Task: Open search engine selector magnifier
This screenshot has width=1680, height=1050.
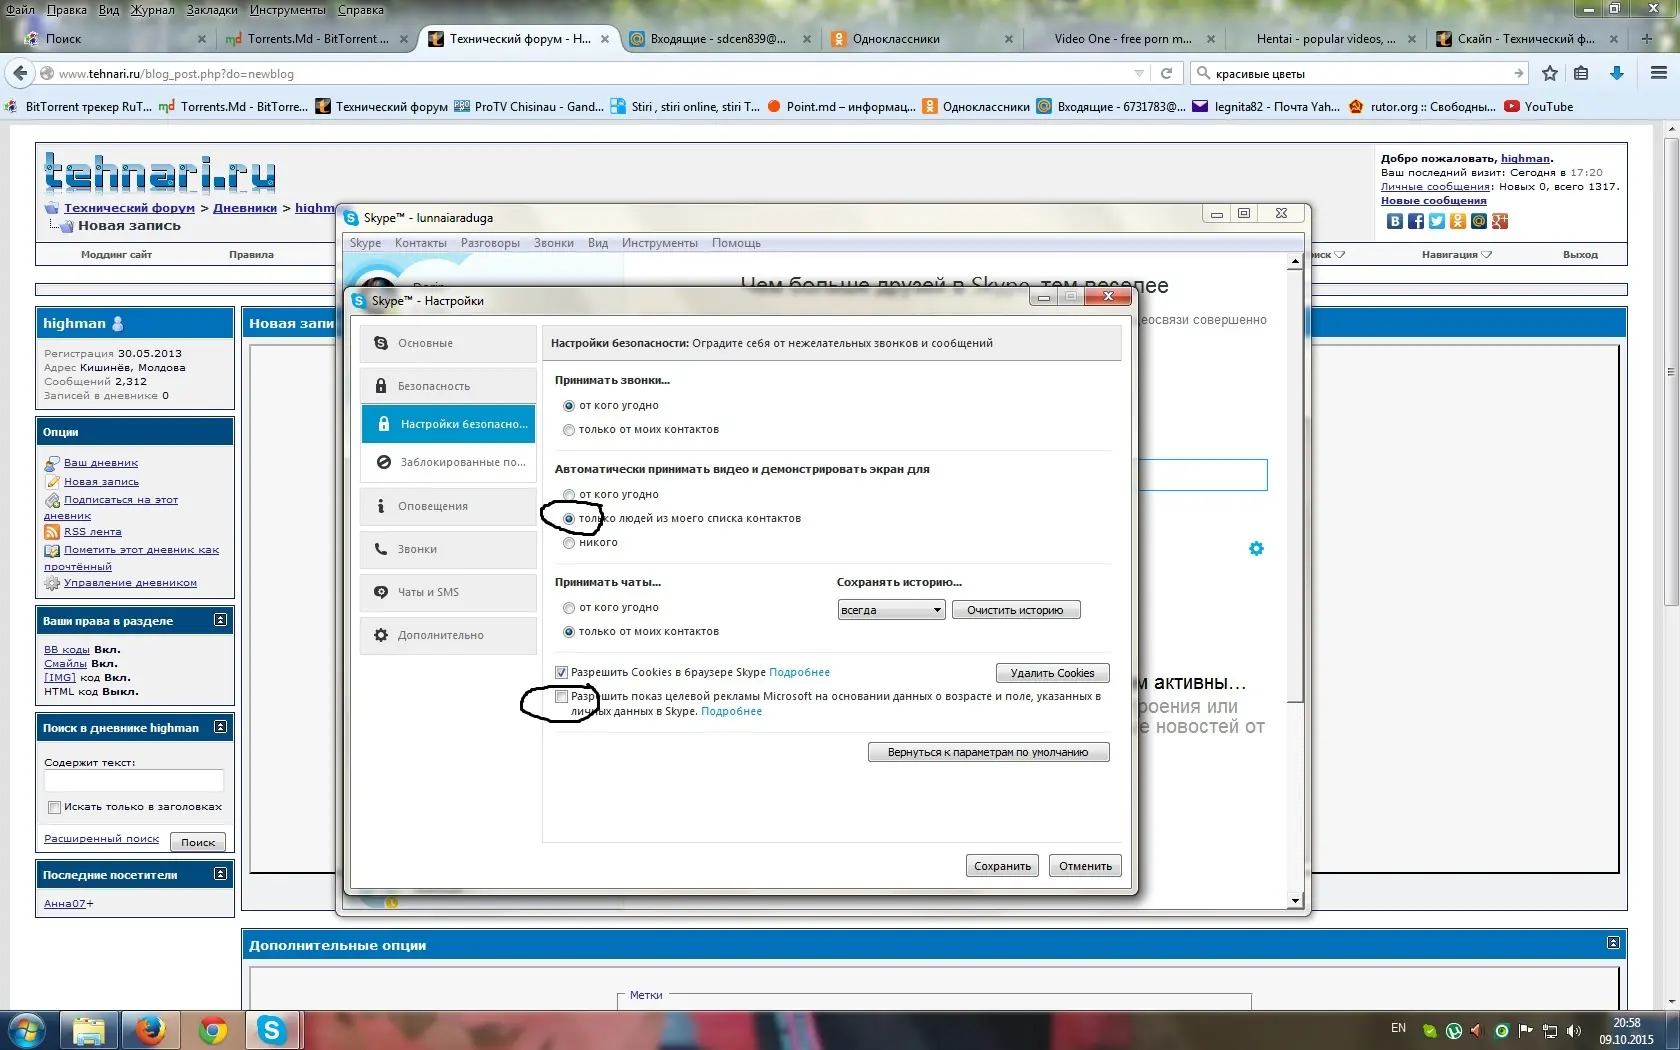Action: click(1203, 73)
